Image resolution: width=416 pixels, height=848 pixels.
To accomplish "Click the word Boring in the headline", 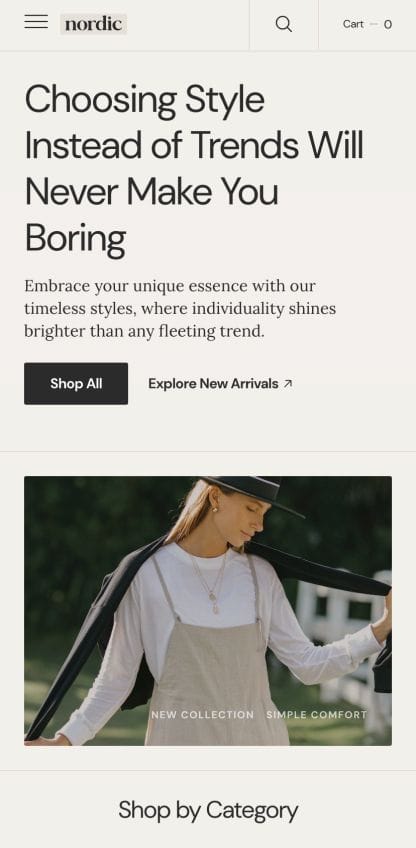I will [75, 237].
